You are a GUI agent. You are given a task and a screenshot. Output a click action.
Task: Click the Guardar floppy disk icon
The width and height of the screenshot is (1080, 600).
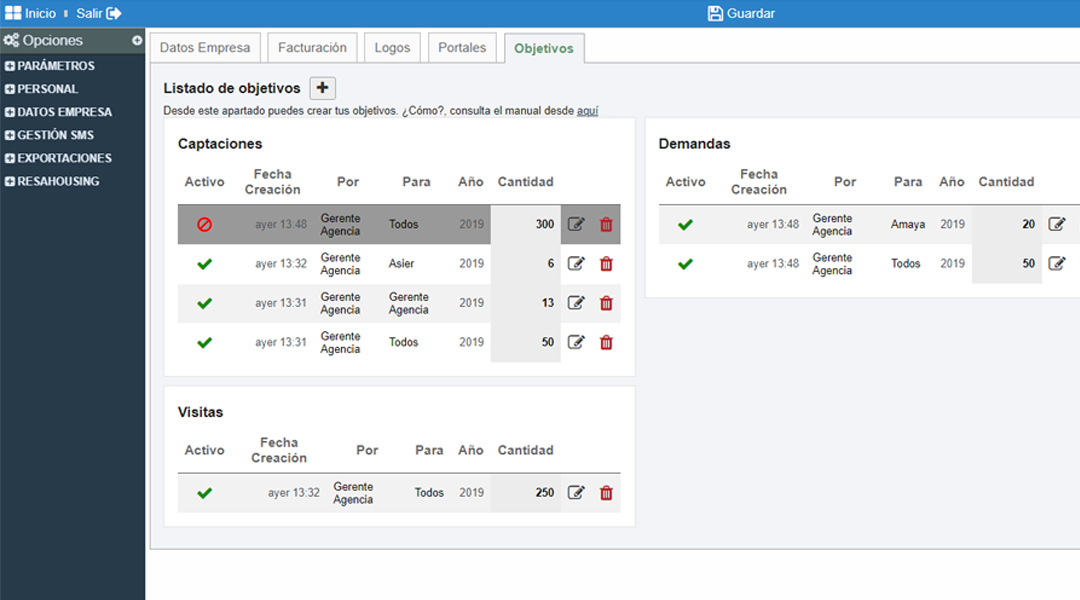[x=715, y=13]
